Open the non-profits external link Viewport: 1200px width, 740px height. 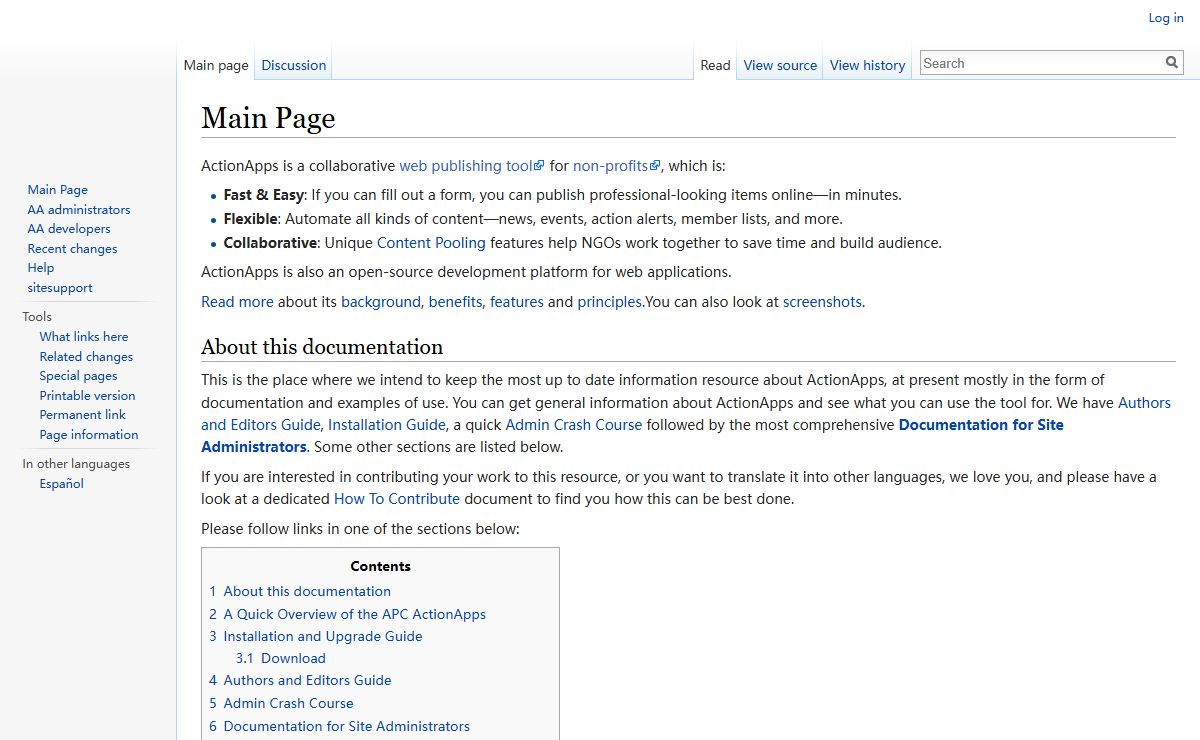coord(617,166)
